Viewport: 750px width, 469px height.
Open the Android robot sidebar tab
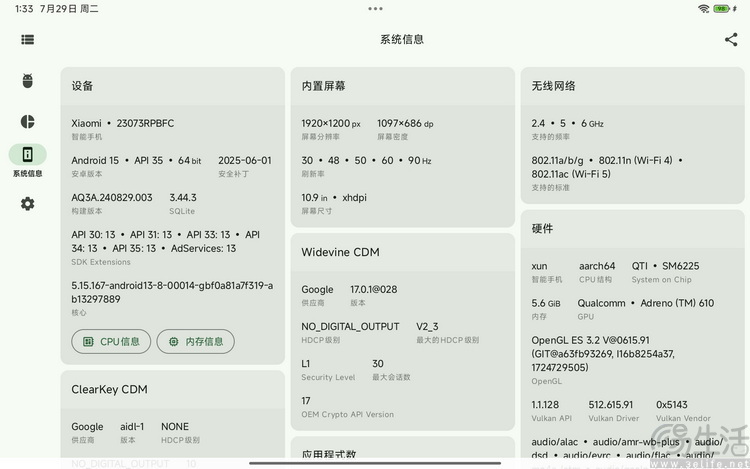28,81
